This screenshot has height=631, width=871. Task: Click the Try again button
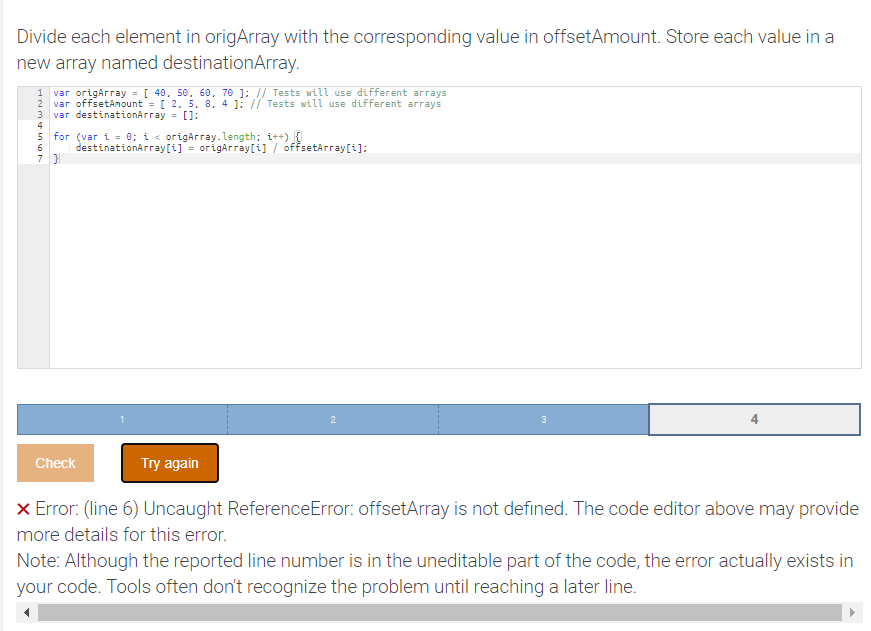[x=169, y=463]
